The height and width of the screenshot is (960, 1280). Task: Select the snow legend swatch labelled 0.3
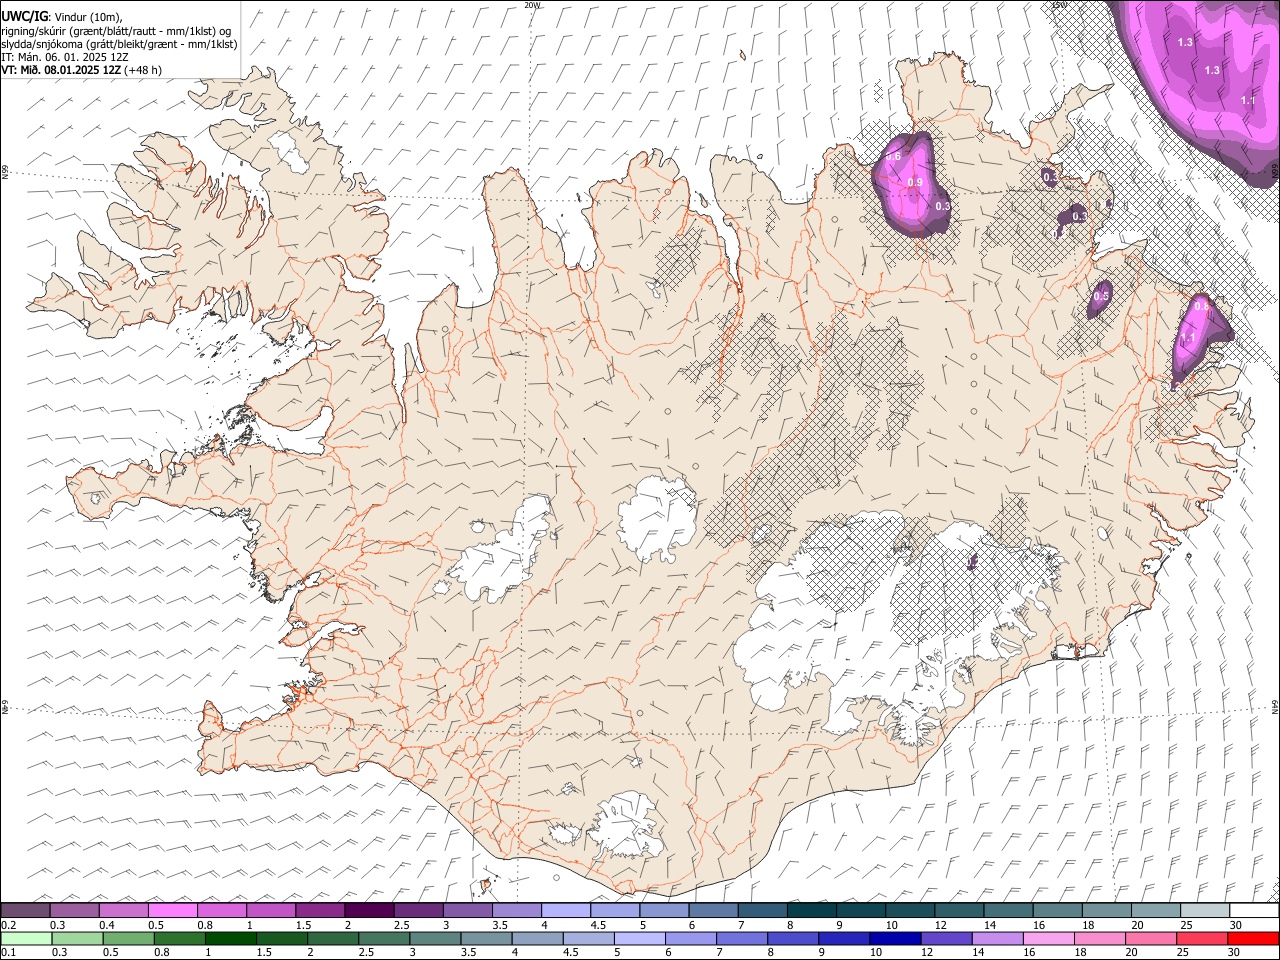pyautogui.click(x=75, y=911)
